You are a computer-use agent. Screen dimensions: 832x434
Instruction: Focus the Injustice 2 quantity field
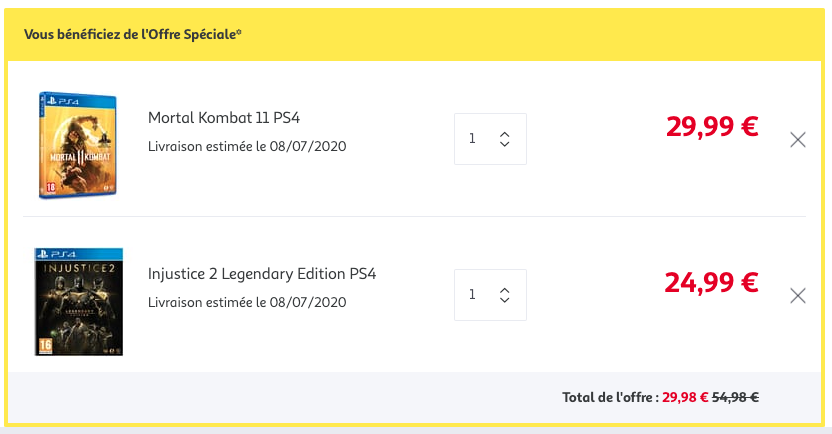point(490,295)
